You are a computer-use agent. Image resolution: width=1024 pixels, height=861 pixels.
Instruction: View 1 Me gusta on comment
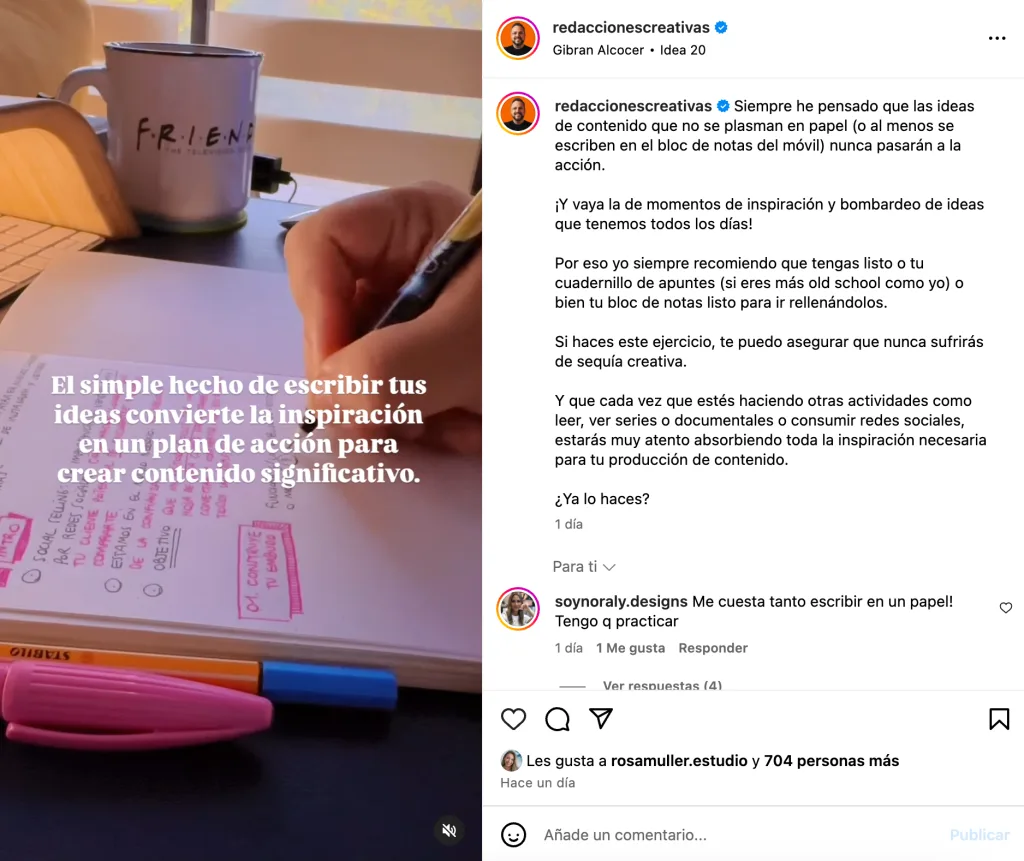630,648
